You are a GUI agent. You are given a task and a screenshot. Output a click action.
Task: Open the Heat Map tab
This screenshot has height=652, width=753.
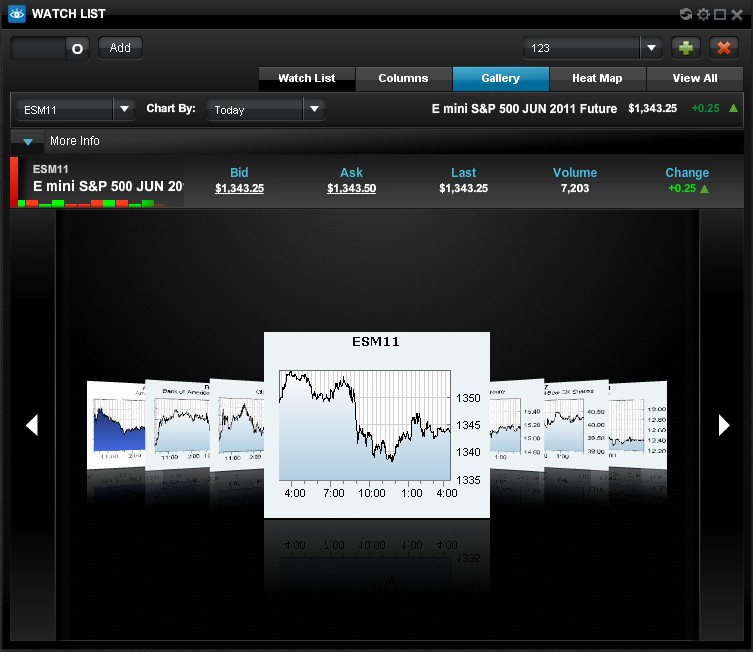pyautogui.click(x=597, y=78)
